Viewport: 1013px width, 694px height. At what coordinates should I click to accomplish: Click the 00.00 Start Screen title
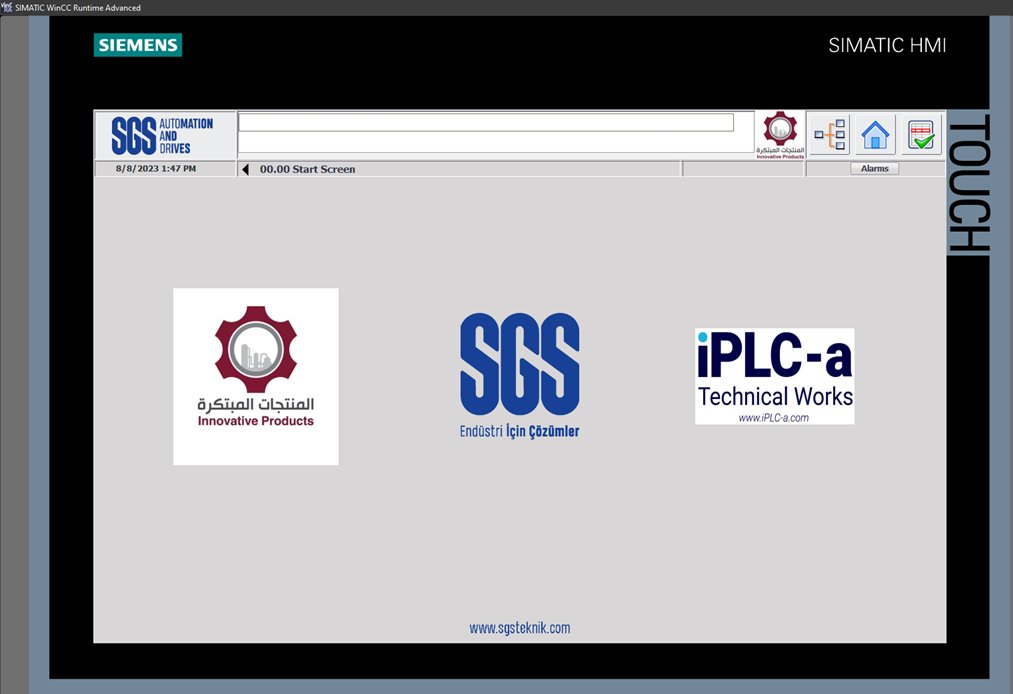(308, 169)
